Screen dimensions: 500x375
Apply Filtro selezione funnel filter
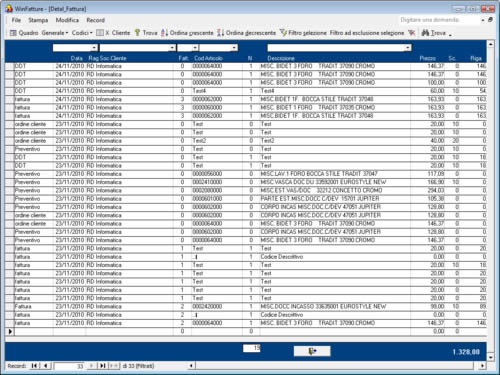303,33
